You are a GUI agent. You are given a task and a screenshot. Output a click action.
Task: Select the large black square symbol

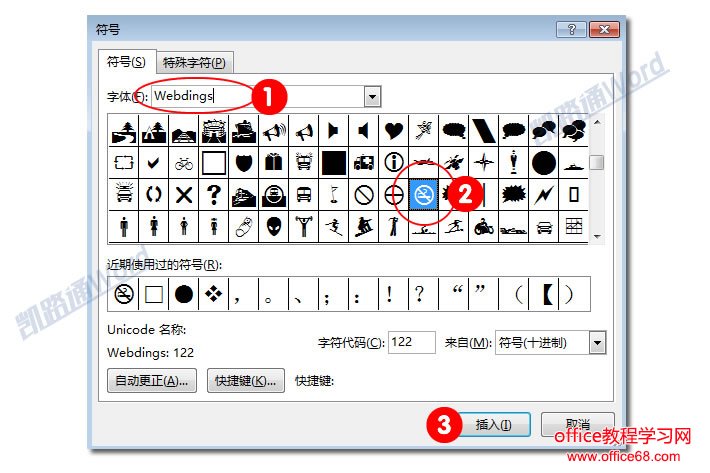click(334, 162)
